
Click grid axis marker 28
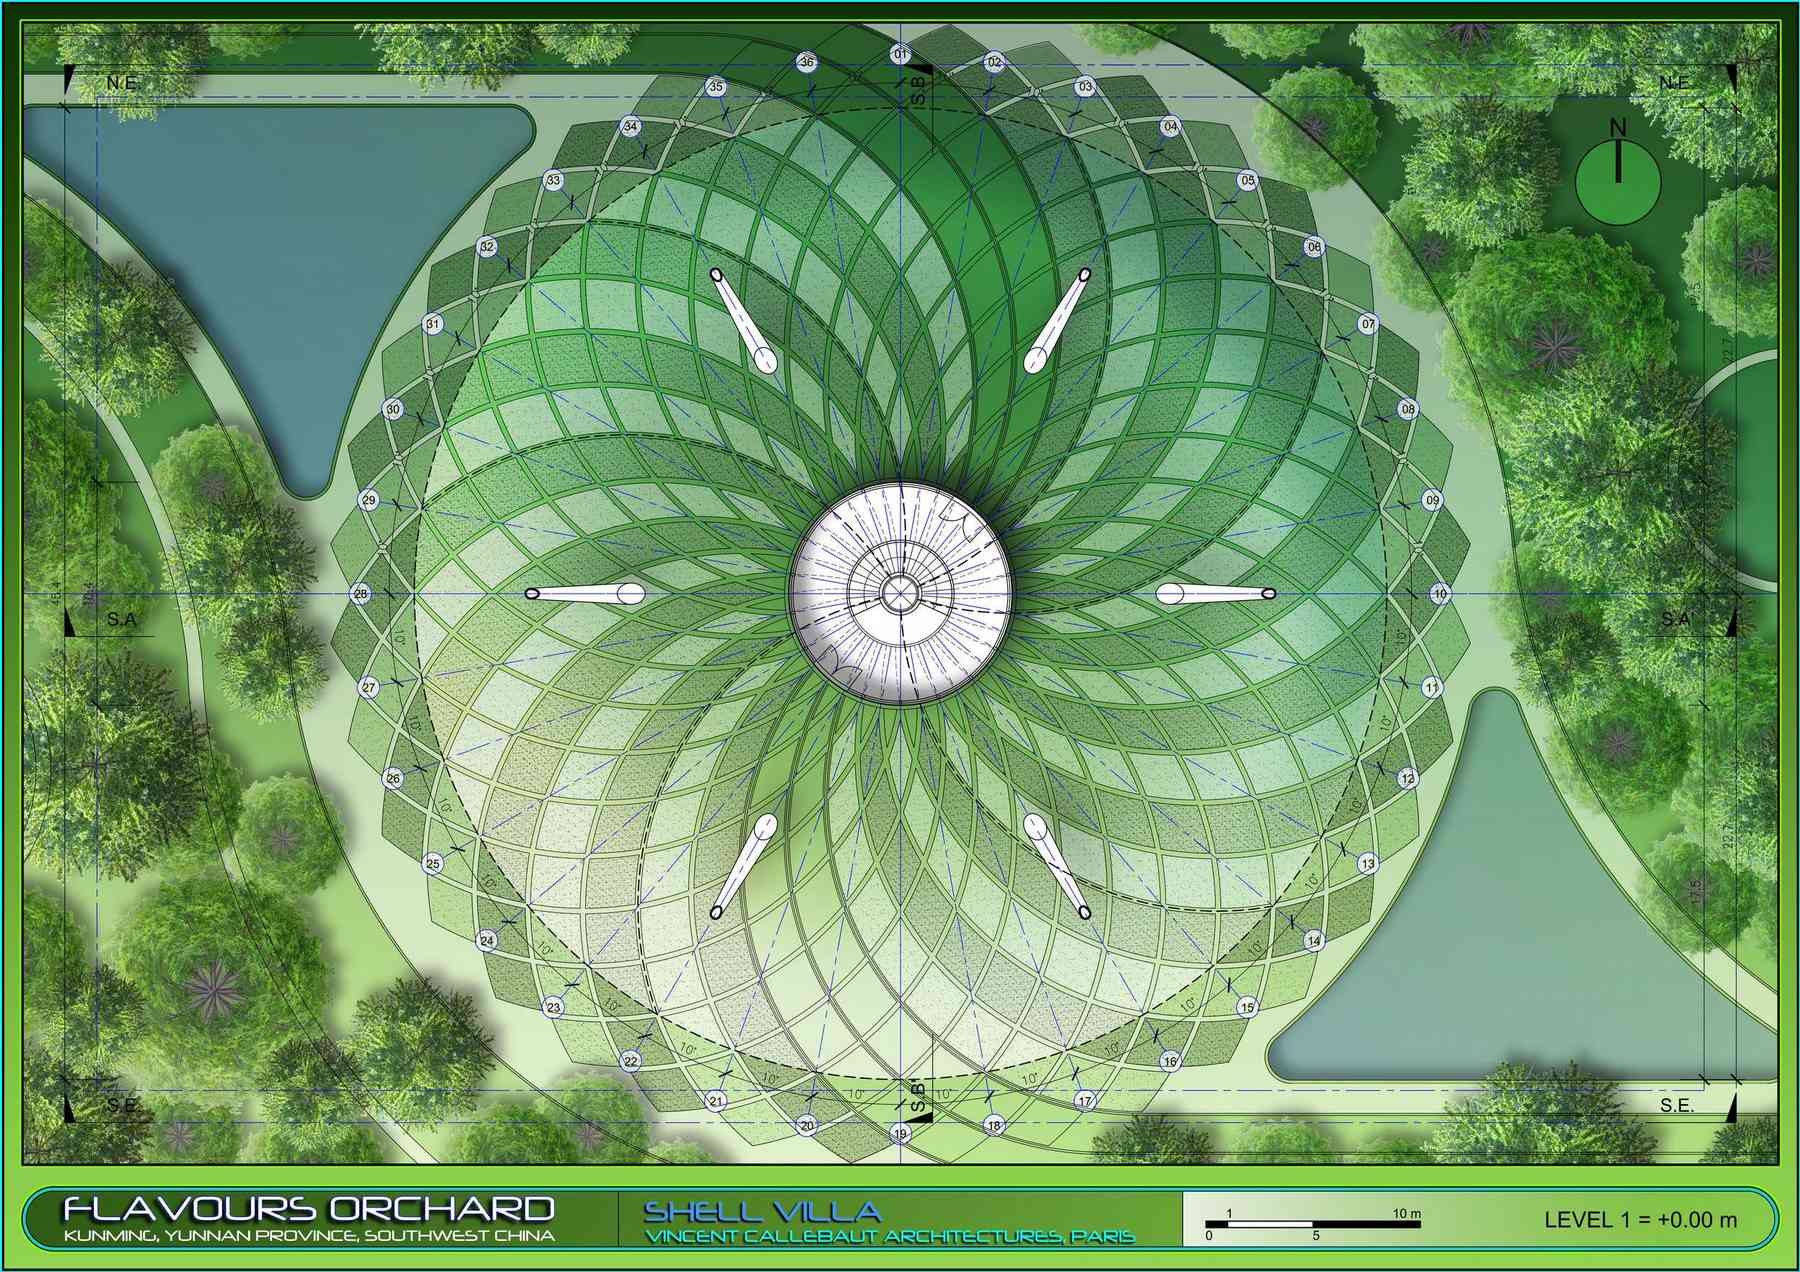(361, 594)
